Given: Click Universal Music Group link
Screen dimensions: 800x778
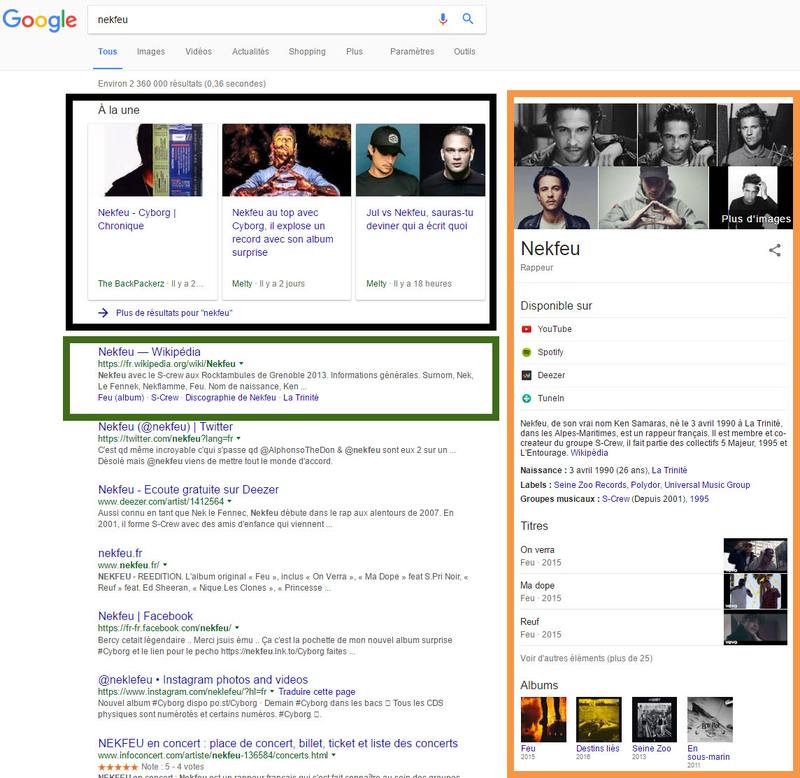Looking at the screenshot, I should click(707, 485).
